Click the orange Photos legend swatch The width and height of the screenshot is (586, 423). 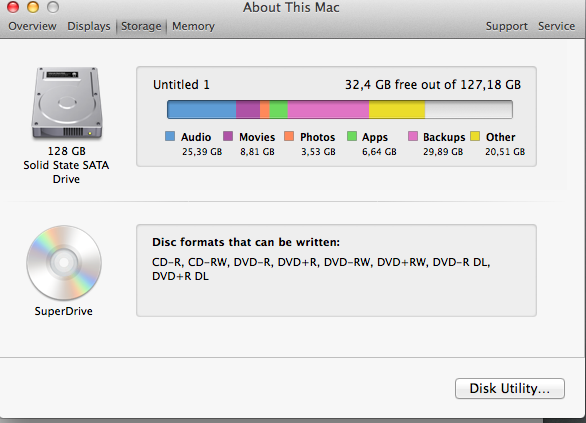(289, 136)
